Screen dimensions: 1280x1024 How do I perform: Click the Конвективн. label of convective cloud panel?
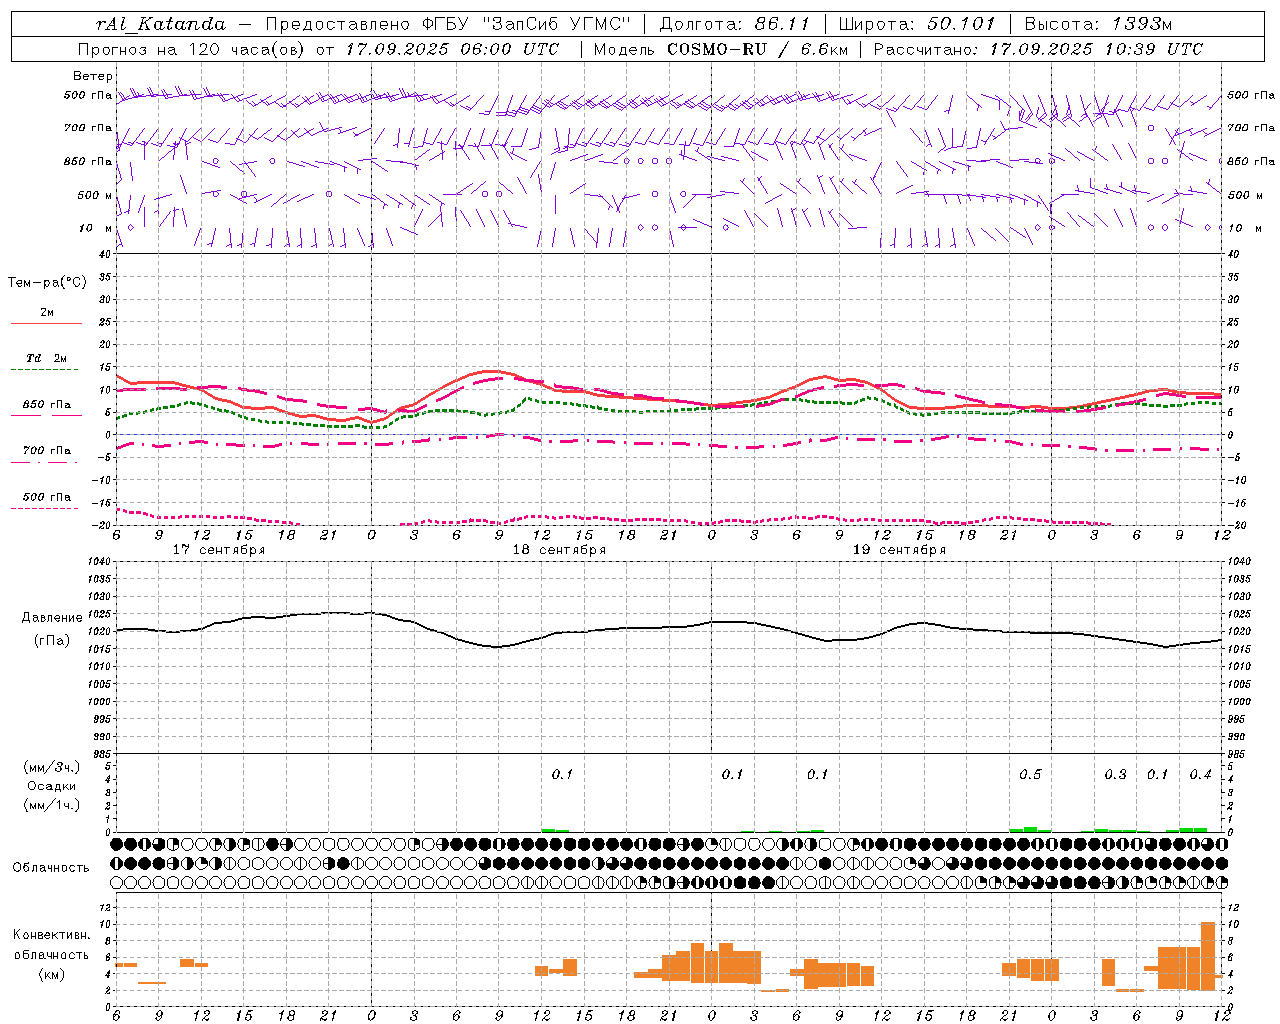coord(52,935)
